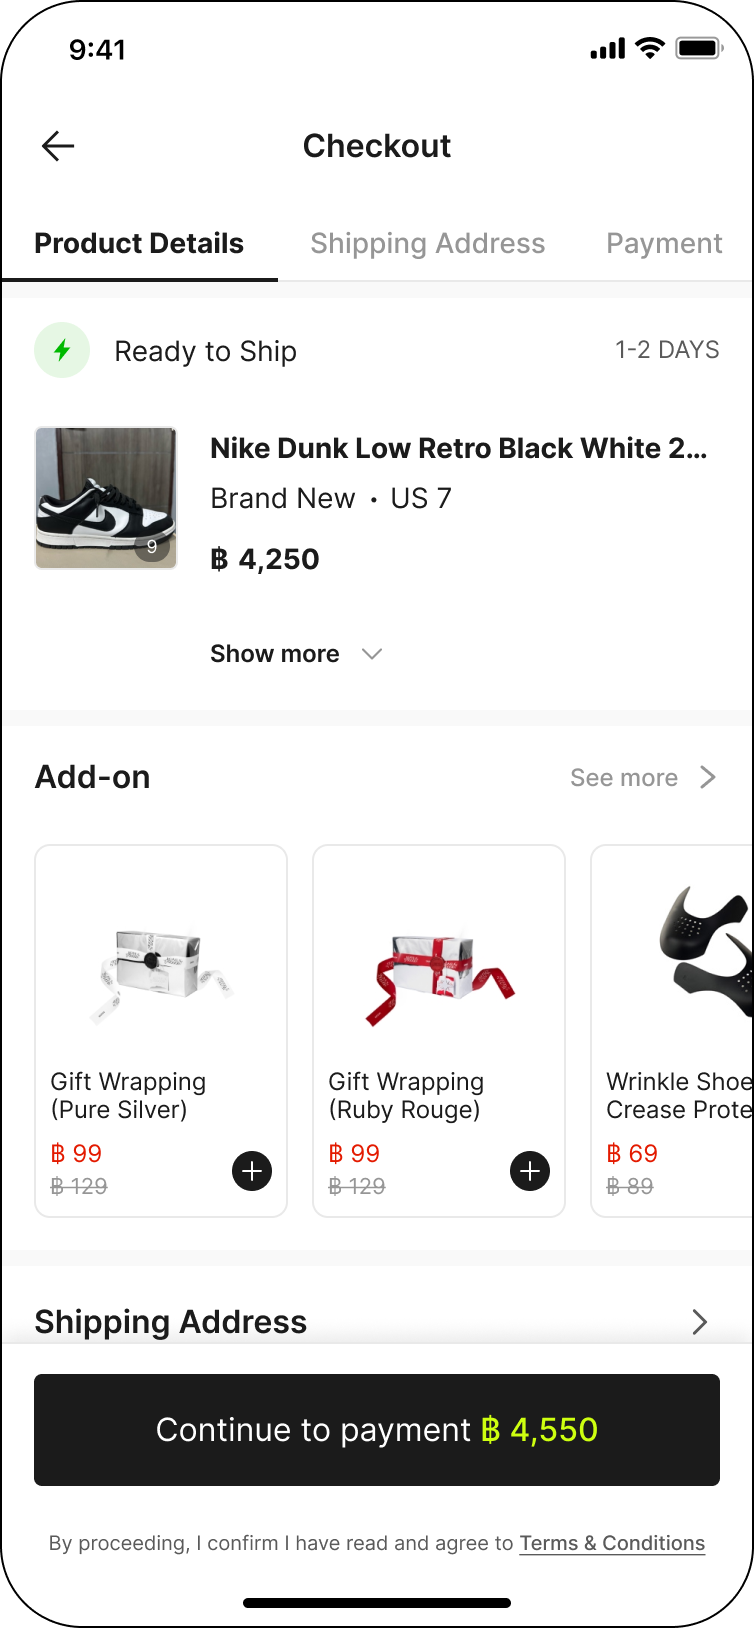Open the Shipping Address section chevron
This screenshot has width=754, height=1628.
click(700, 1322)
